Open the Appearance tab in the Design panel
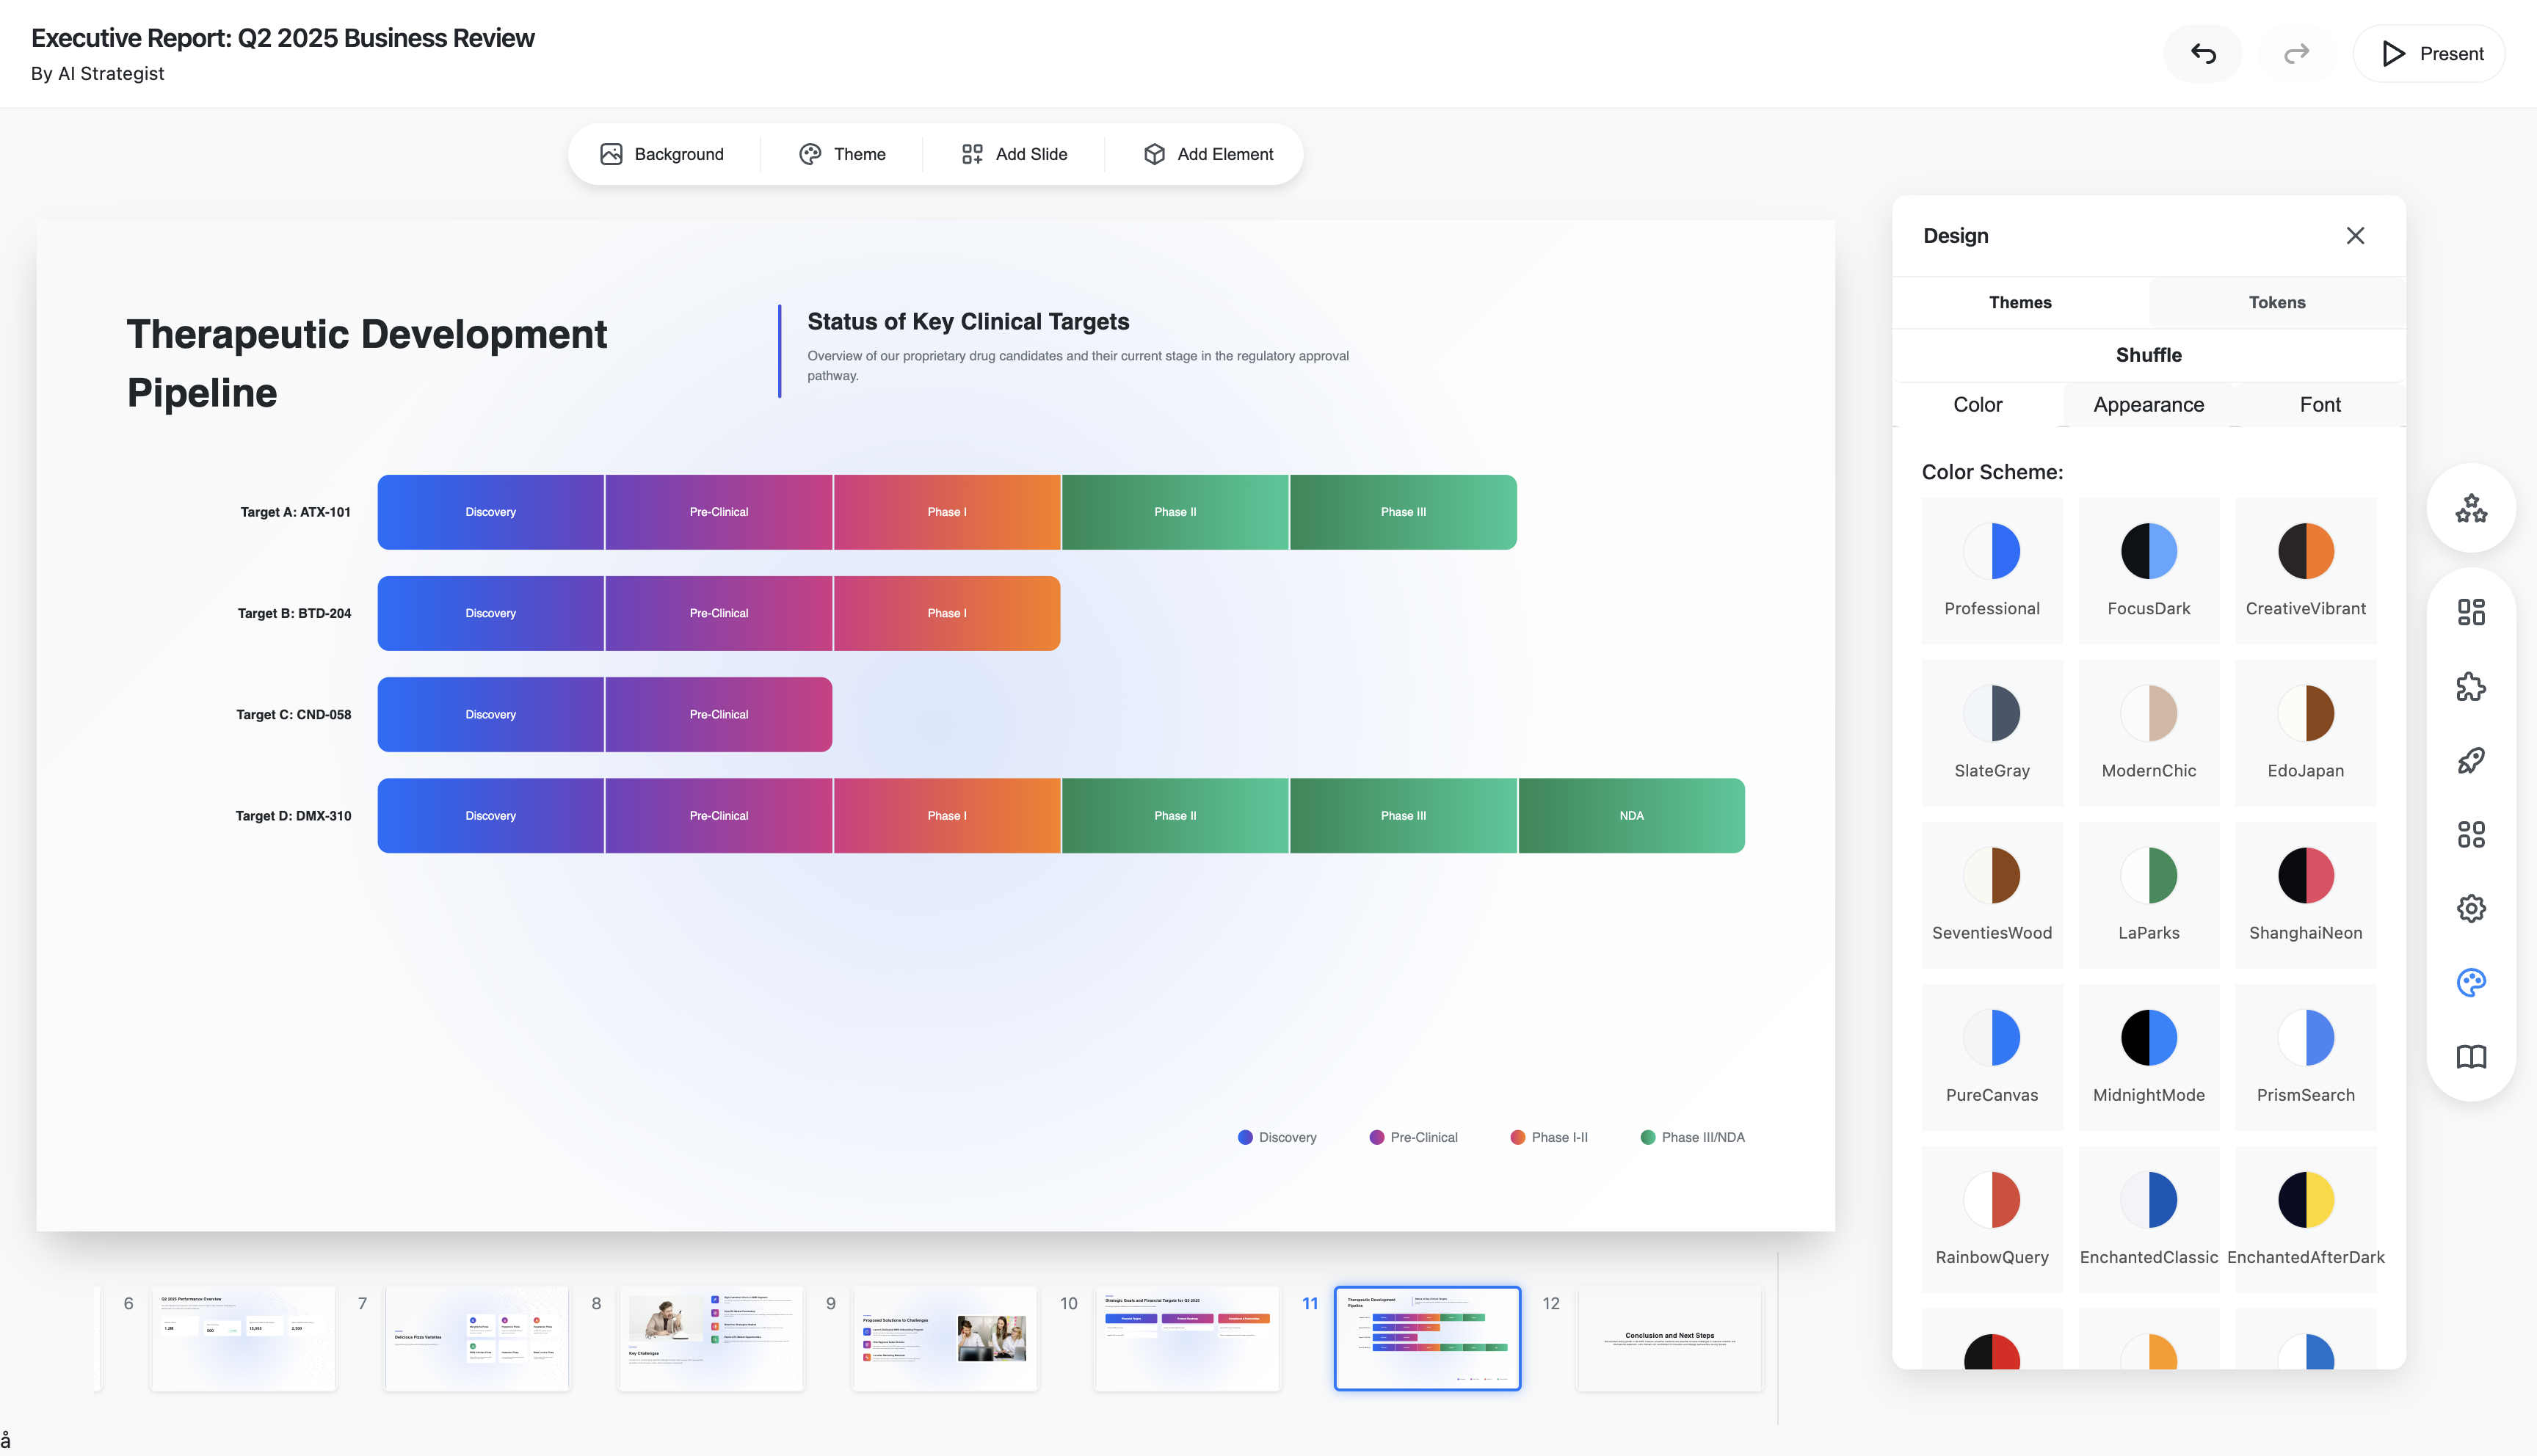2537x1456 pixels. (x=2147, y=404)
